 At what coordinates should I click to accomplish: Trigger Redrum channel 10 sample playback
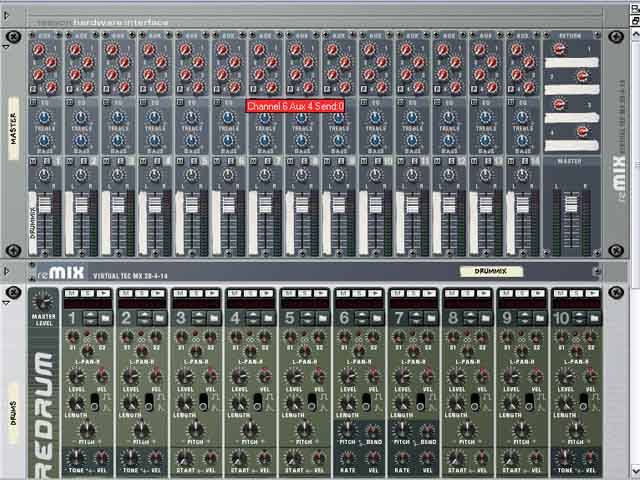tap(592, 293)
